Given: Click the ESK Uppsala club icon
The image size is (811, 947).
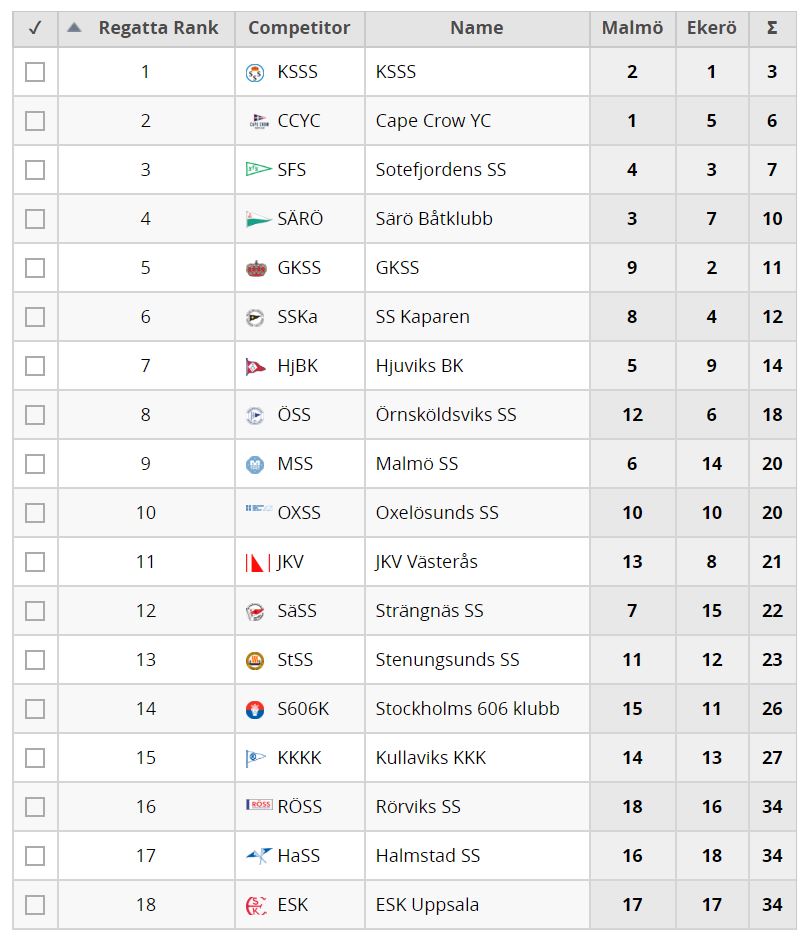Looking at the screenshot, I should click(256, 905).
